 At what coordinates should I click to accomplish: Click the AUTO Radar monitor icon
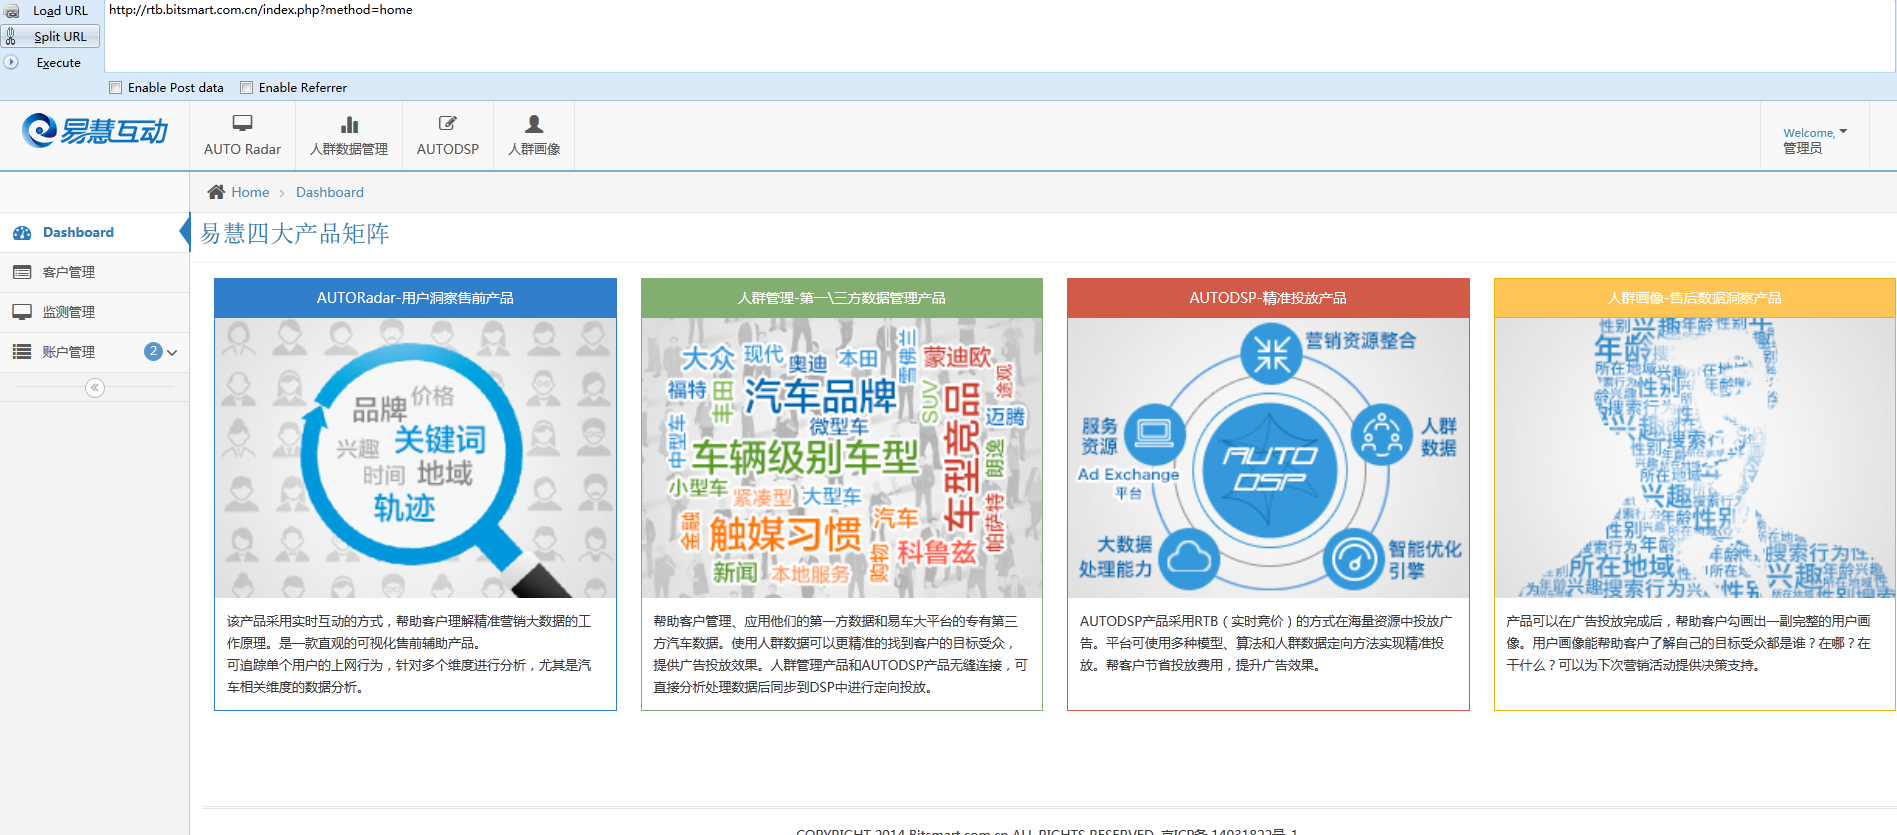pyautogui.click(x=242, y=124)
